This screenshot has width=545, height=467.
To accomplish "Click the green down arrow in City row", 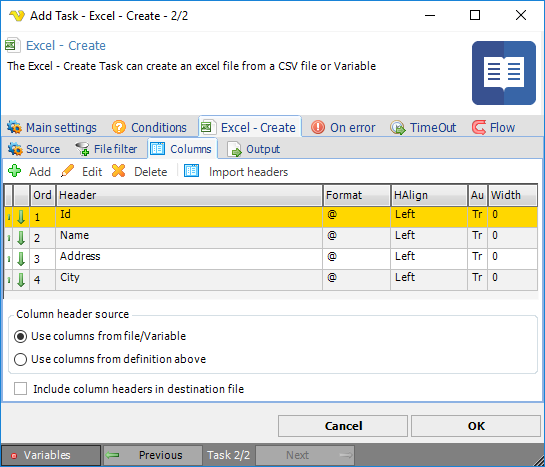I will pos(21,280).
